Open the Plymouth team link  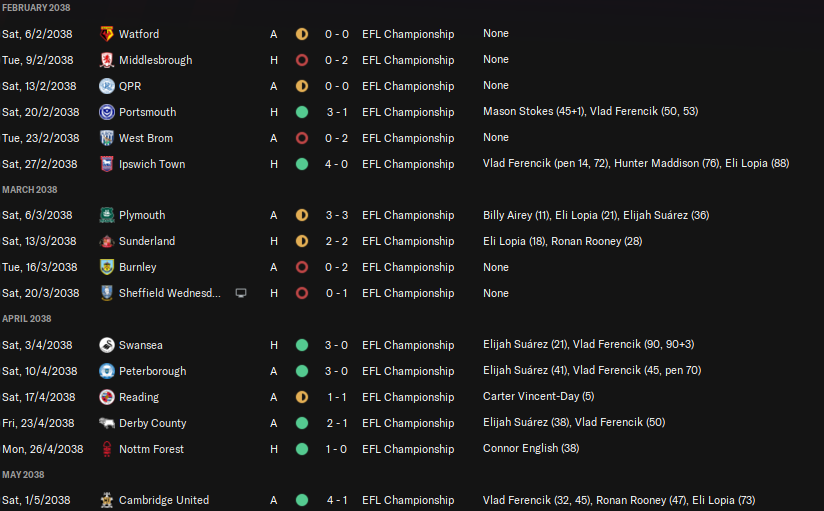click(x=142, y=215)
